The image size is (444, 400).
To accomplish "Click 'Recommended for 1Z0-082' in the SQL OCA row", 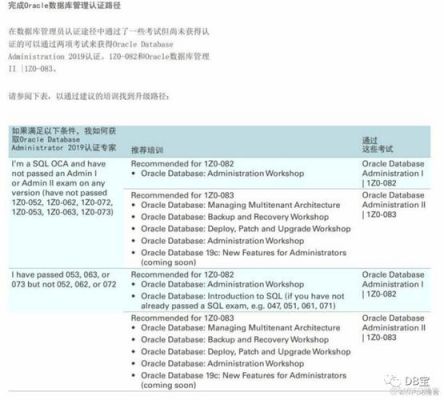I will [x=182, y=164].
